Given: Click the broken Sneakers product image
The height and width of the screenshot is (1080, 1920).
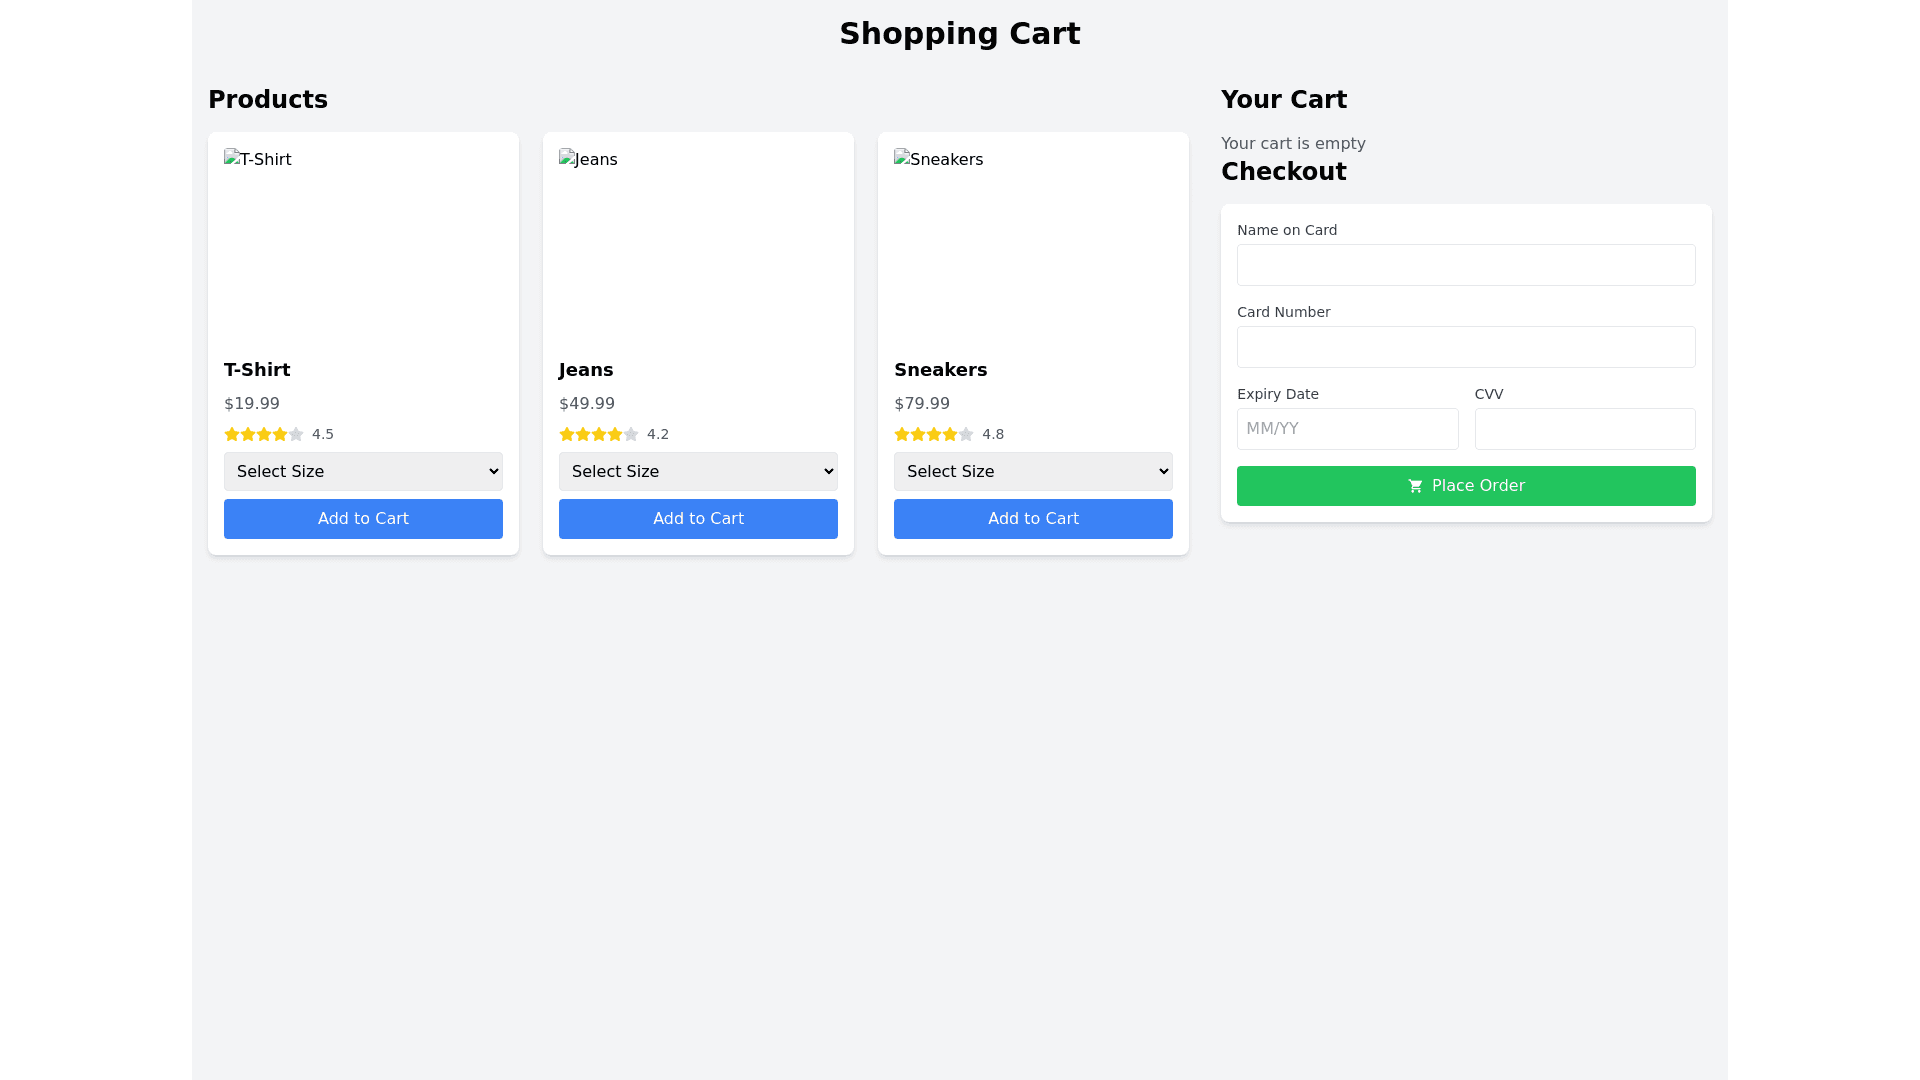Looking at the screenshot, I should pos(939,160).
